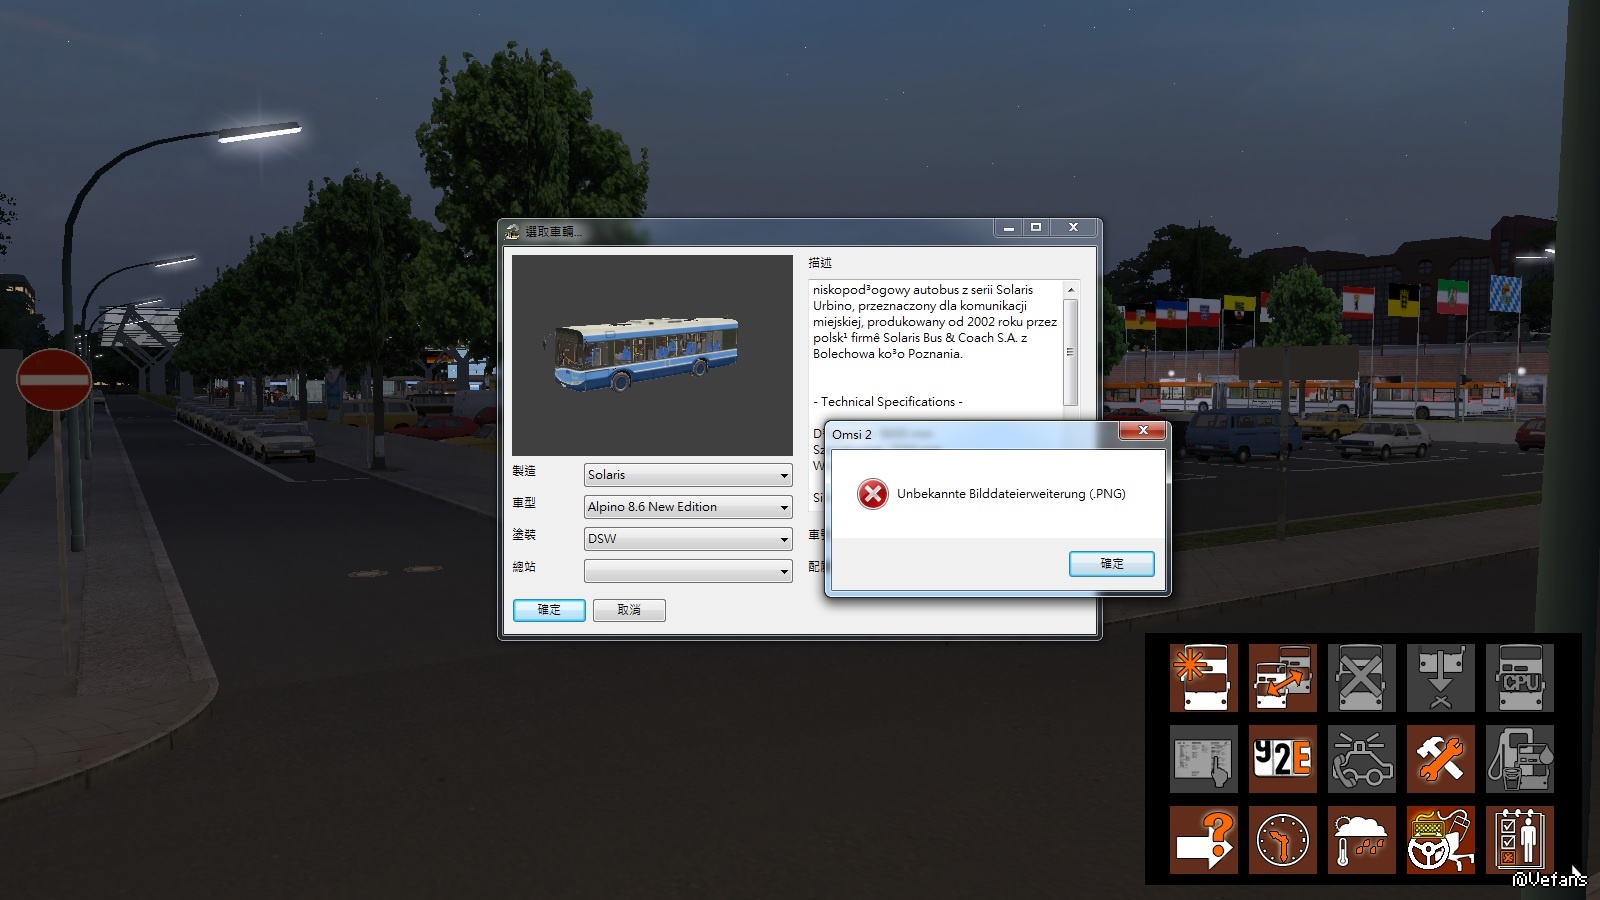The height and width of the screenshot is (900, 1600).
Task: Click the description scrollbar up arrow
Action: (1071, 290)
